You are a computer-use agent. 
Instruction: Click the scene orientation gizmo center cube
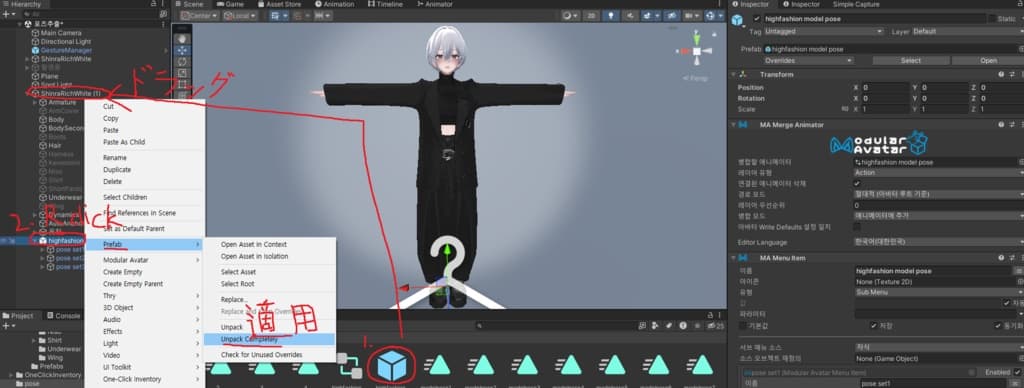coord(697,52)
